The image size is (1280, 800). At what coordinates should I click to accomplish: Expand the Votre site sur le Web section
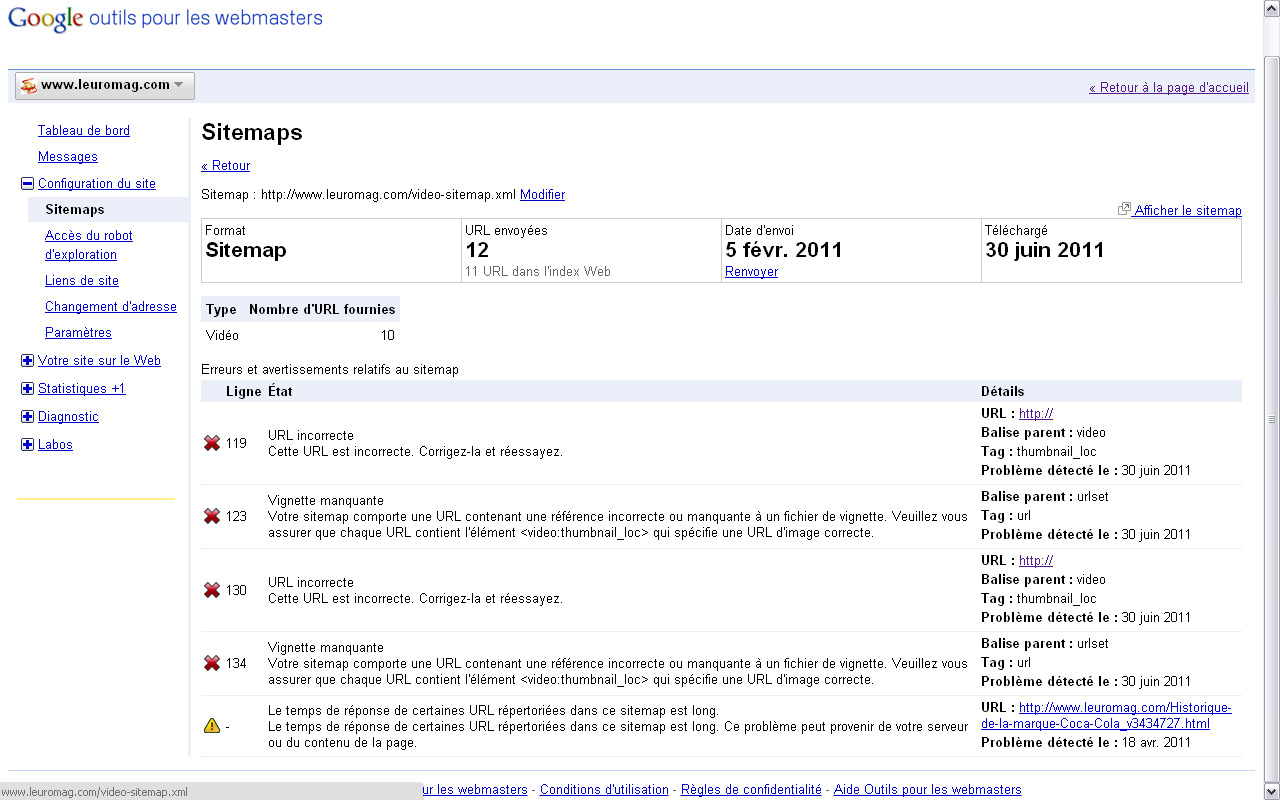tap(28, 361)
